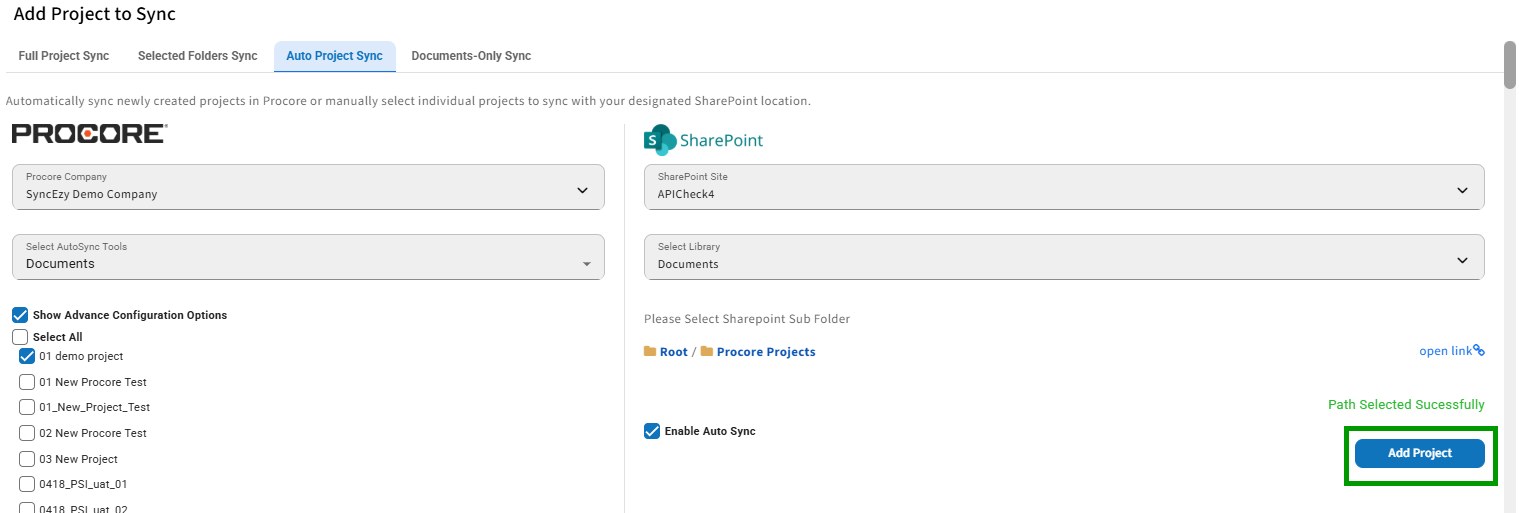This screenshot has width=1519, height=513.
Task: Click the Add Project button
Action: [1420, 453]
